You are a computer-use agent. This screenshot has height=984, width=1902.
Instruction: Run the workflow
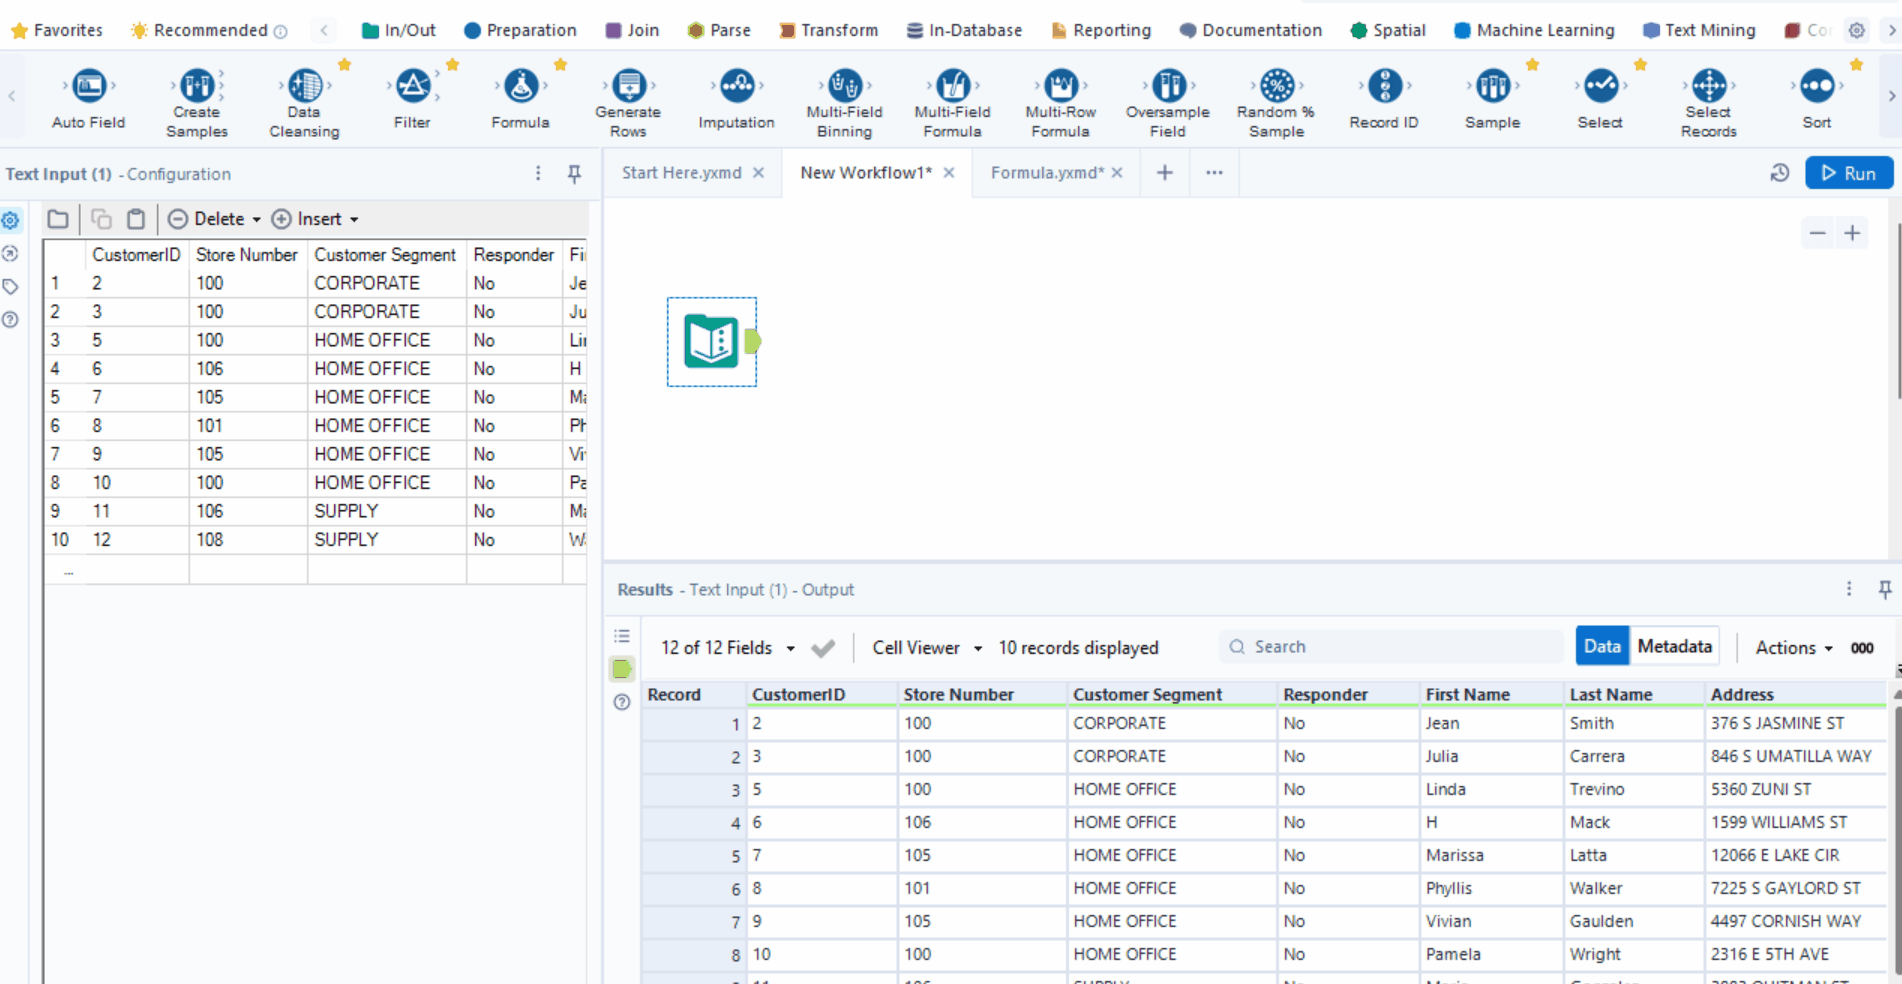(1849, 172)
